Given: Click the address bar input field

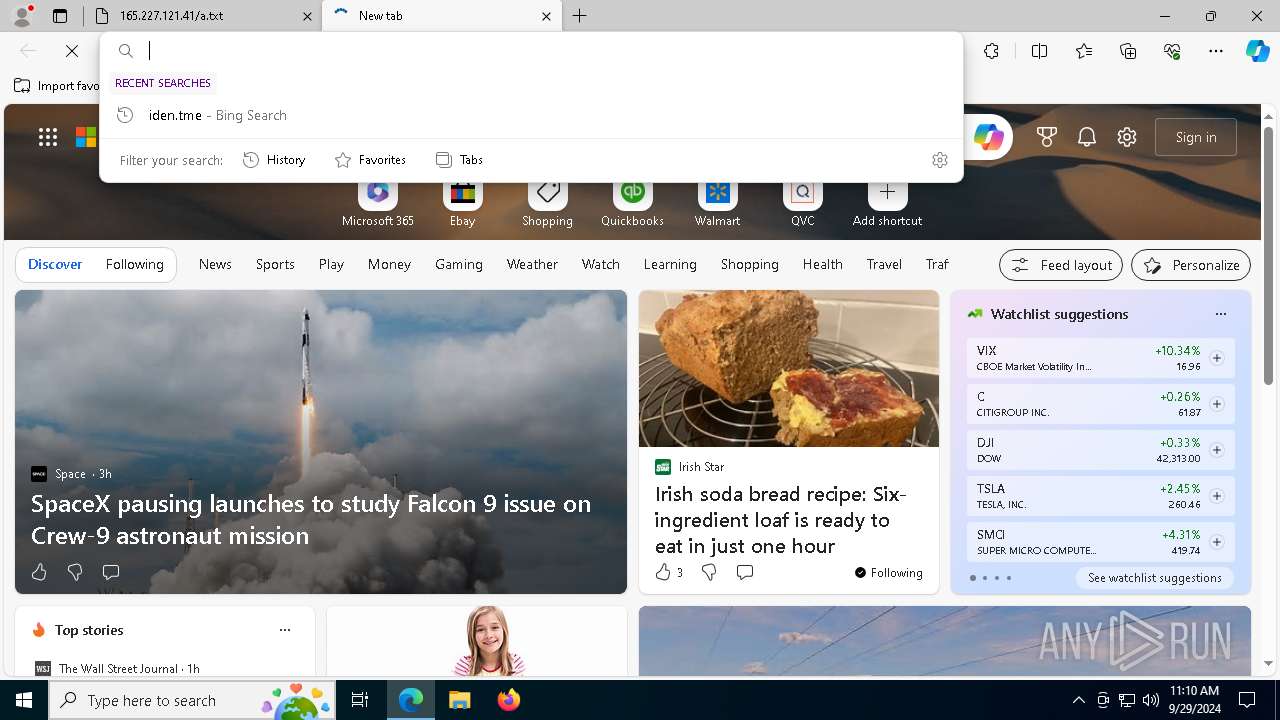Looking at the screenshot, I should [550, 51].
